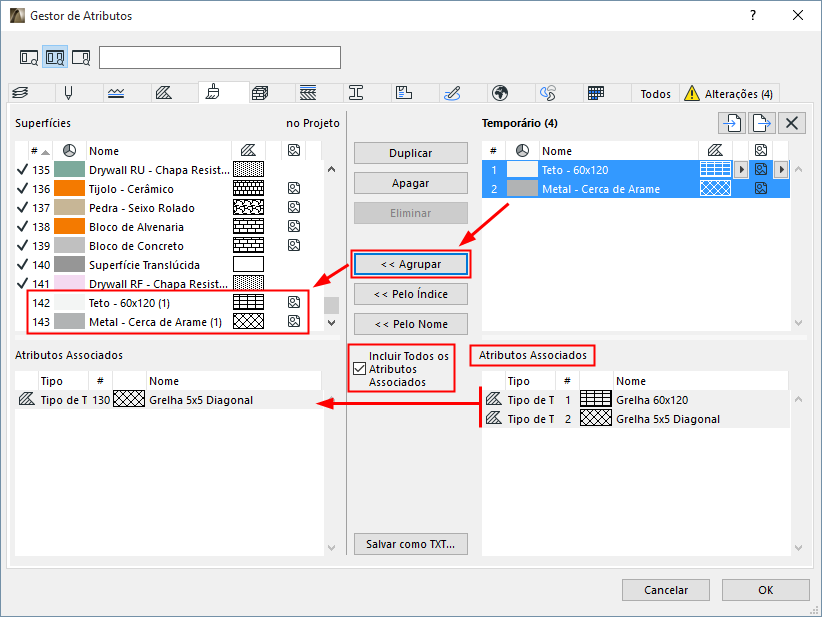The height and width of the screenshot is (617, 822).
Task: Select Grelha 60x120 in temporary associated attributes
Action: 635,400
